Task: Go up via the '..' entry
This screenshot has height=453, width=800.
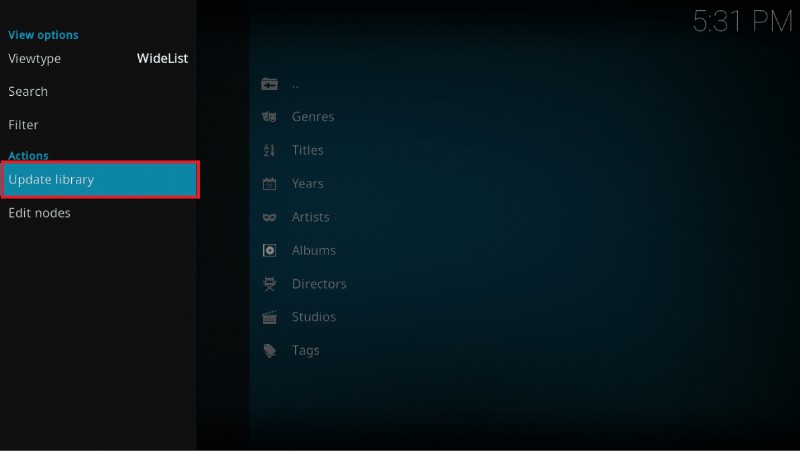Action: (295, 86)
